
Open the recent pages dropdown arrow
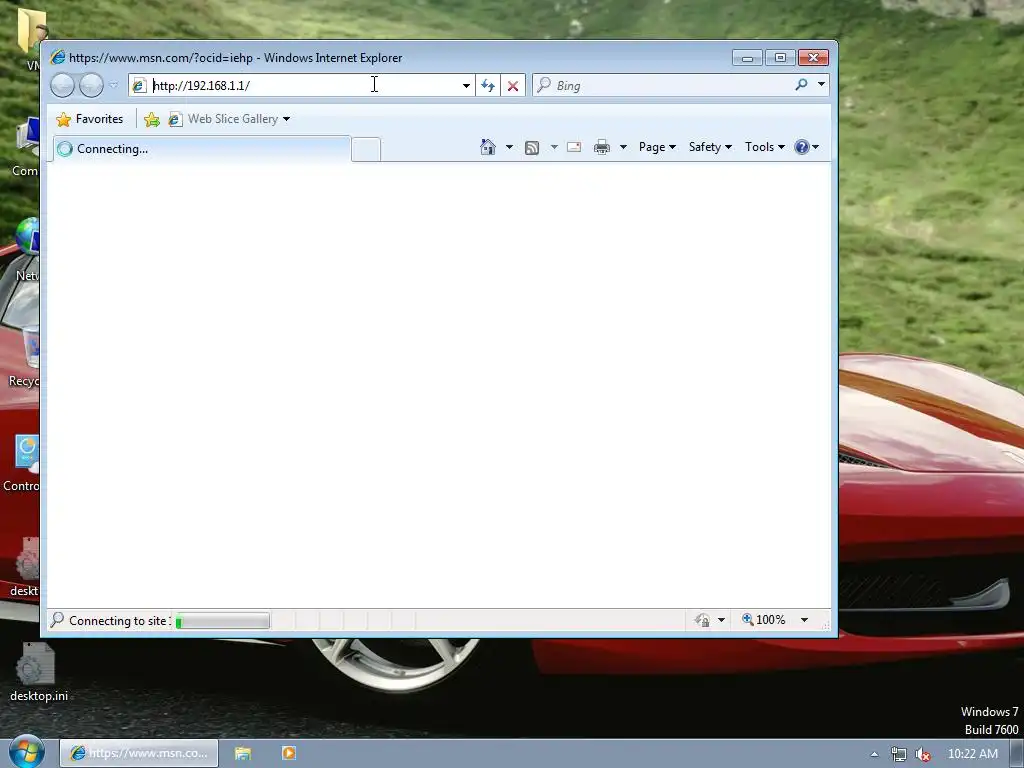114,86
